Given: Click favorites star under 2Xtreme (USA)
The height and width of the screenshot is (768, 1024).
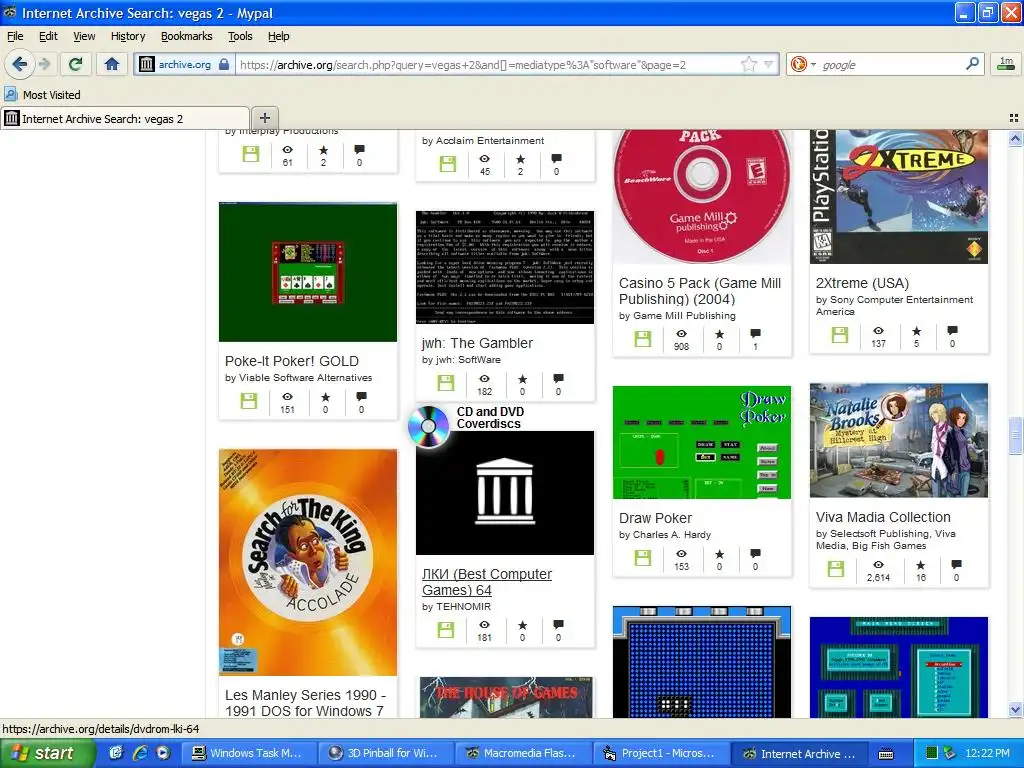Looking at the screenshot, I should 917,331.
